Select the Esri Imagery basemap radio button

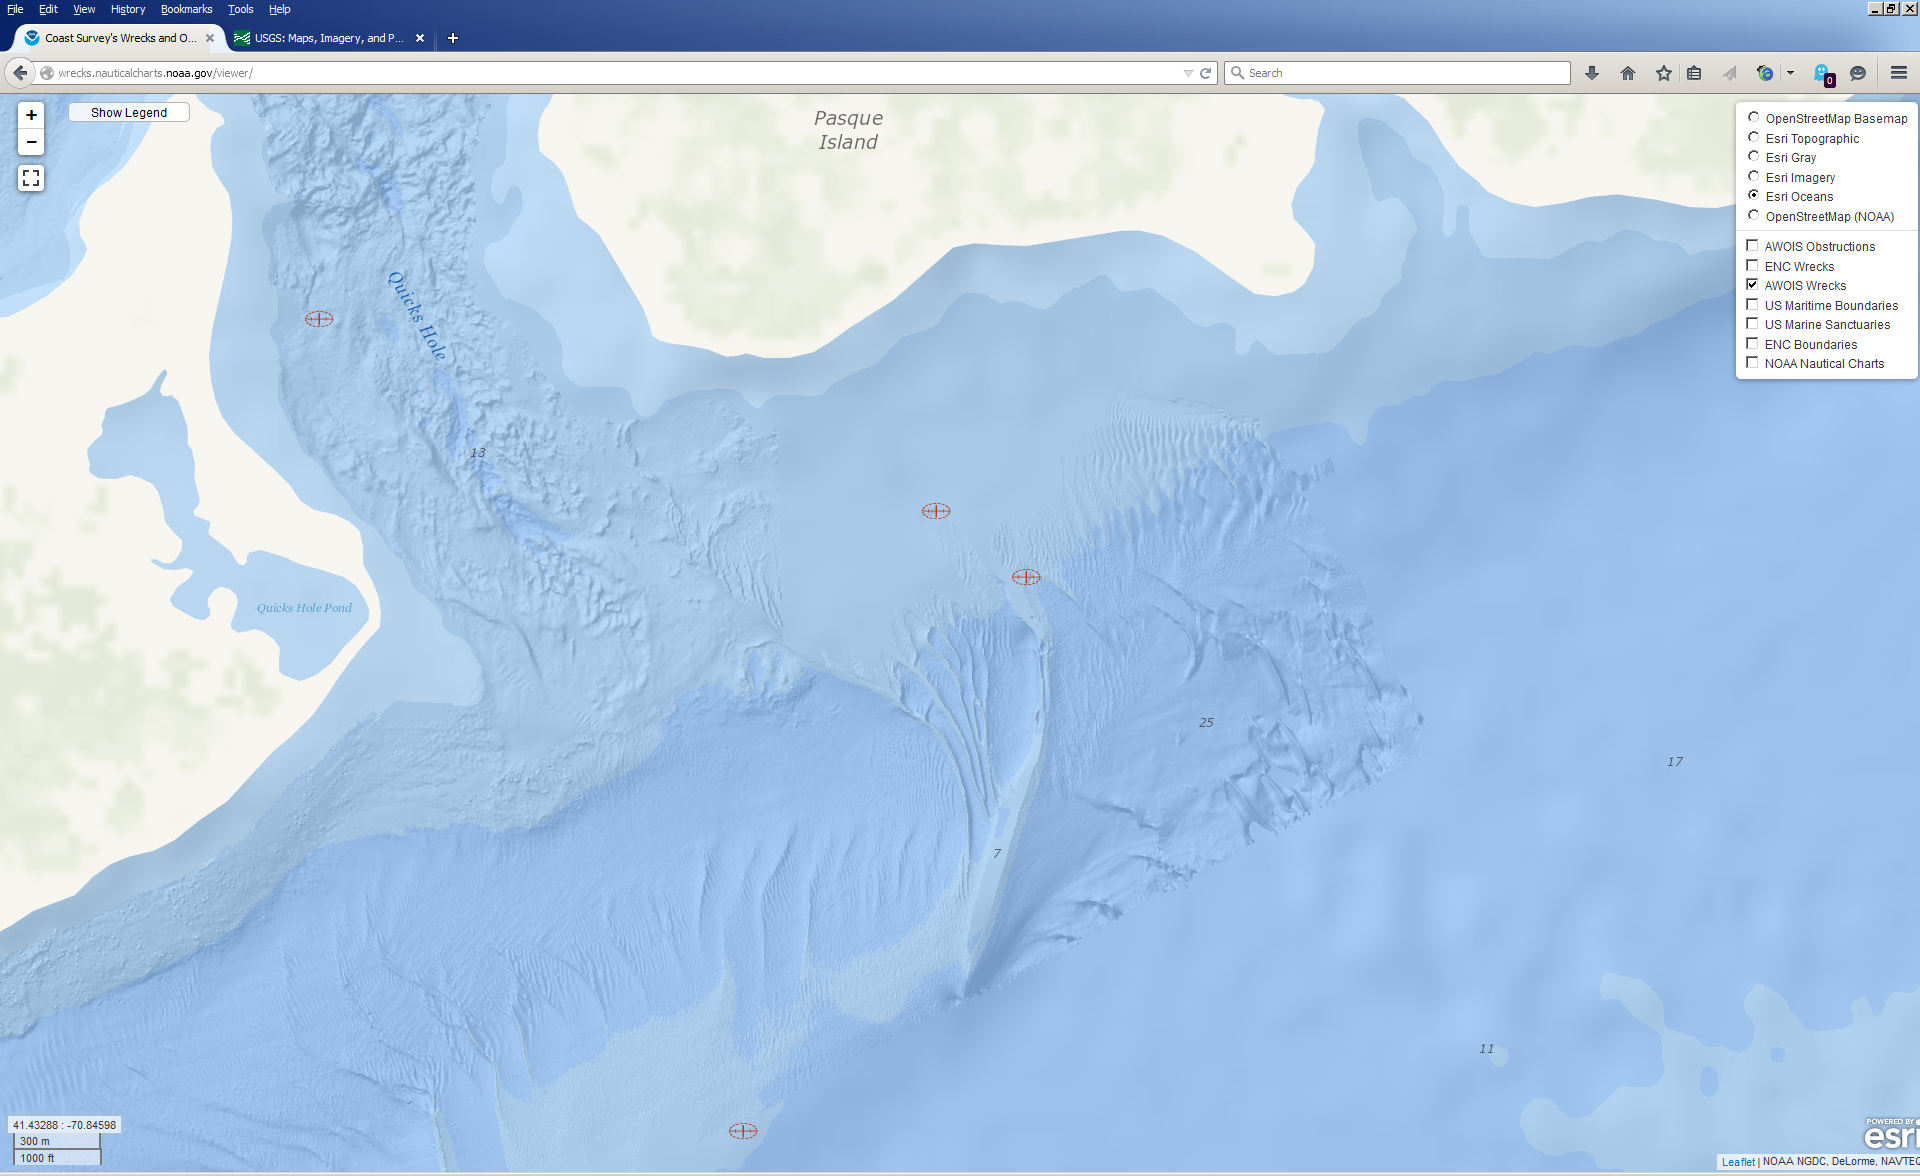1753,177
